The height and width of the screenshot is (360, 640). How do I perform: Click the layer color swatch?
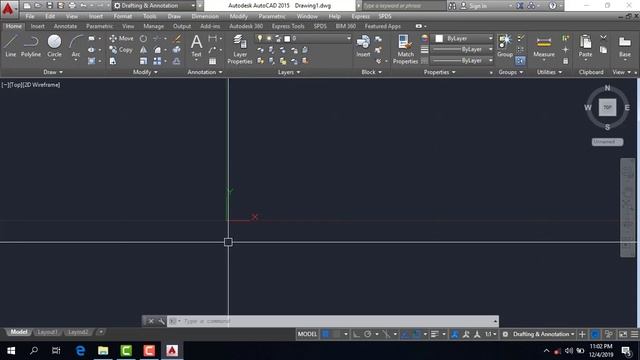(287, 38)
